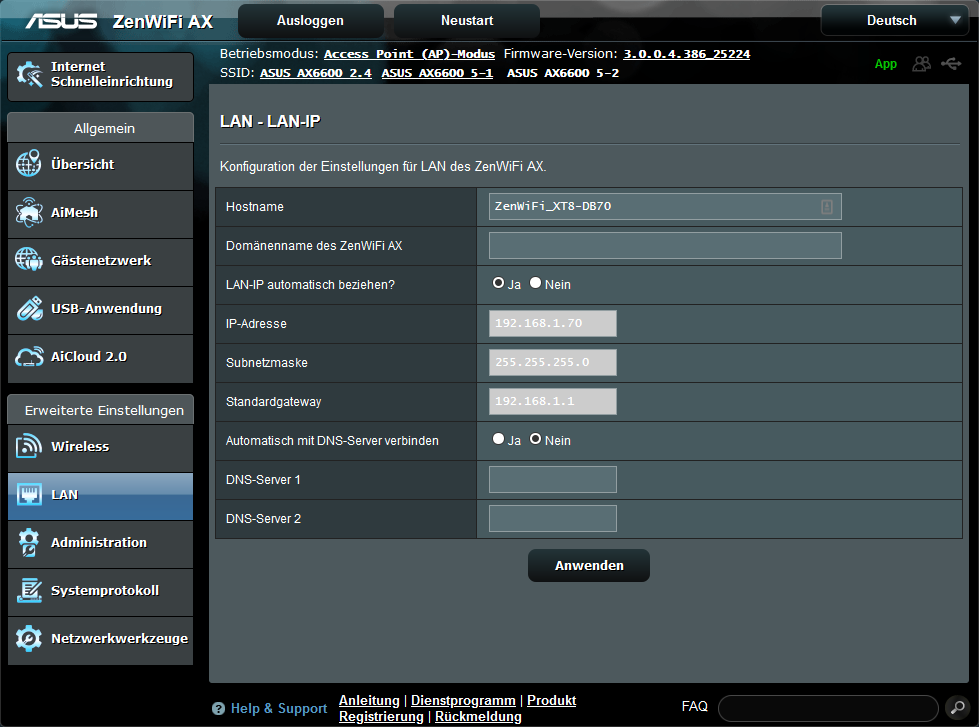Screen dimensions: 979x727
Task: Open the Gästenetzwerk menu item
Action: point(101,262)
